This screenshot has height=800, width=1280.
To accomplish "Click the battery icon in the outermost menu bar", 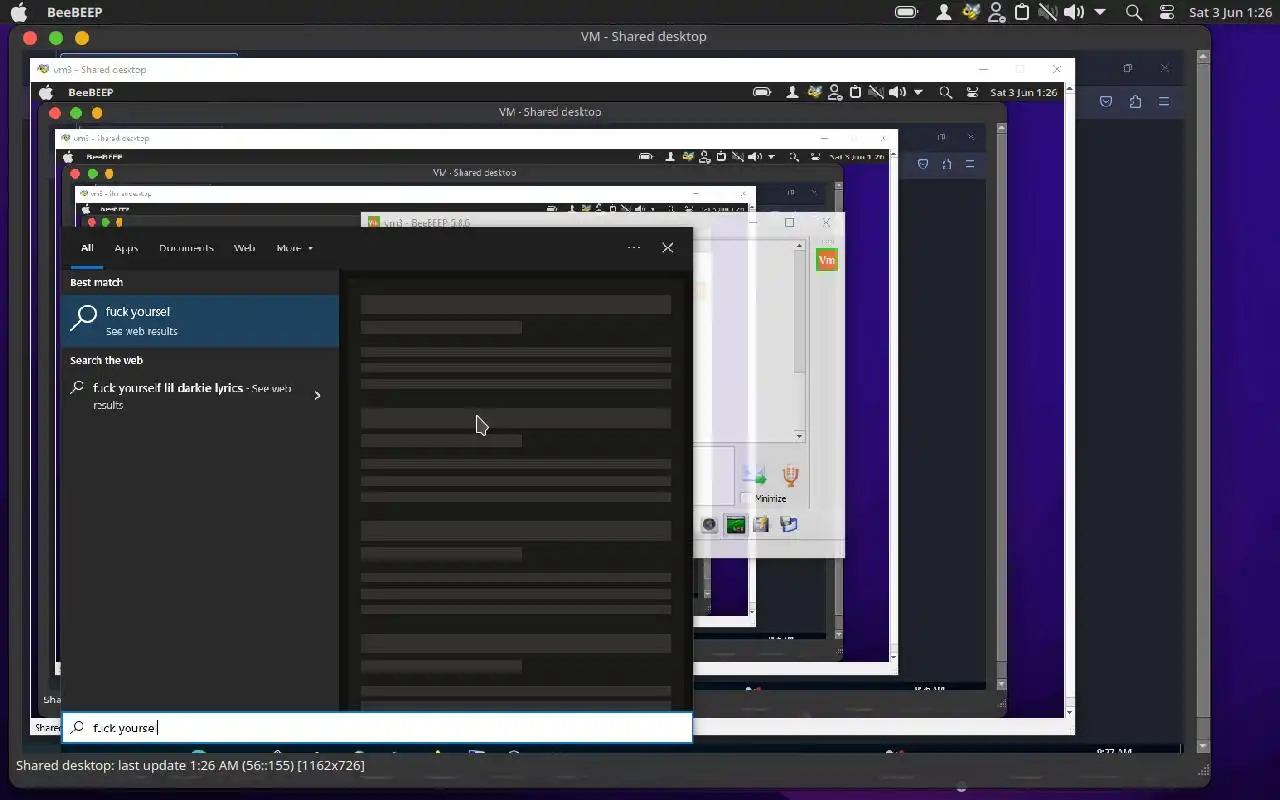I will click(907, 12).
